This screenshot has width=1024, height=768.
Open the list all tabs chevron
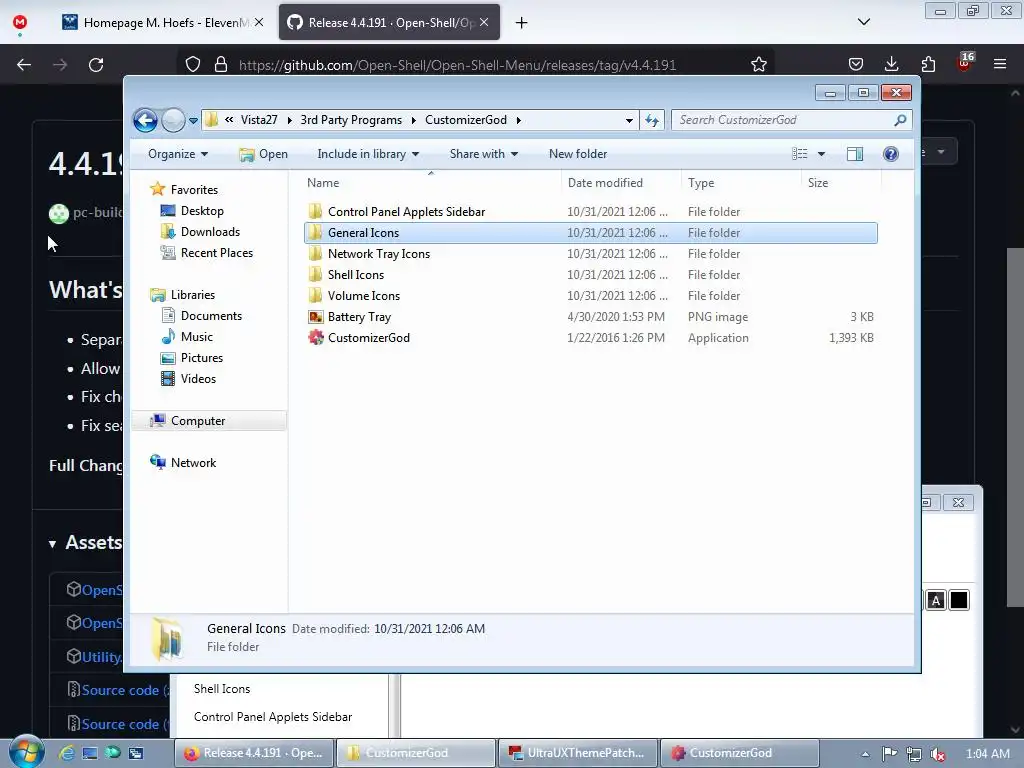pos(863,22)
